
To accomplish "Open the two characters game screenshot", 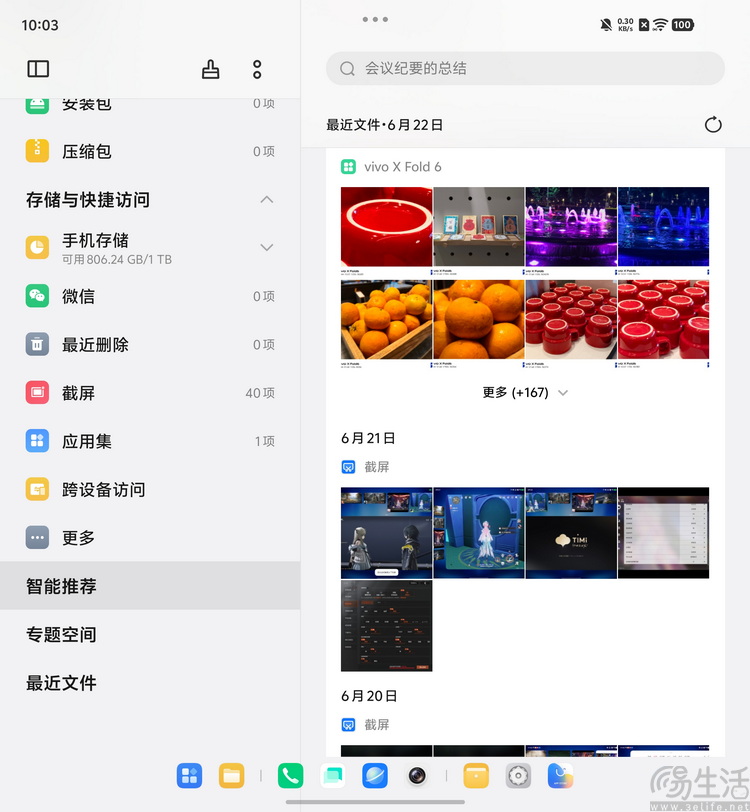I will pos(386,533).
